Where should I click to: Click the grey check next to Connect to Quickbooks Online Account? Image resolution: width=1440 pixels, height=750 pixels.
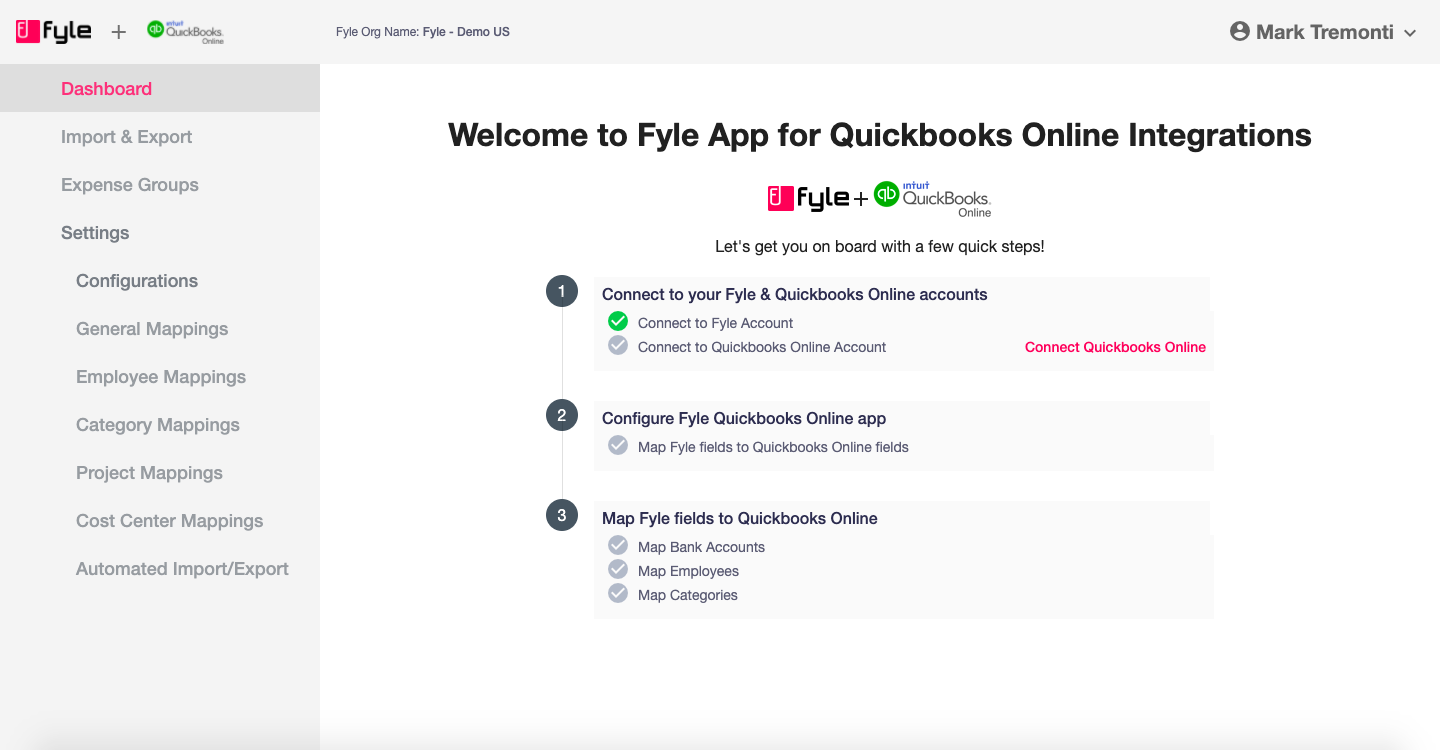coord(618,345)
